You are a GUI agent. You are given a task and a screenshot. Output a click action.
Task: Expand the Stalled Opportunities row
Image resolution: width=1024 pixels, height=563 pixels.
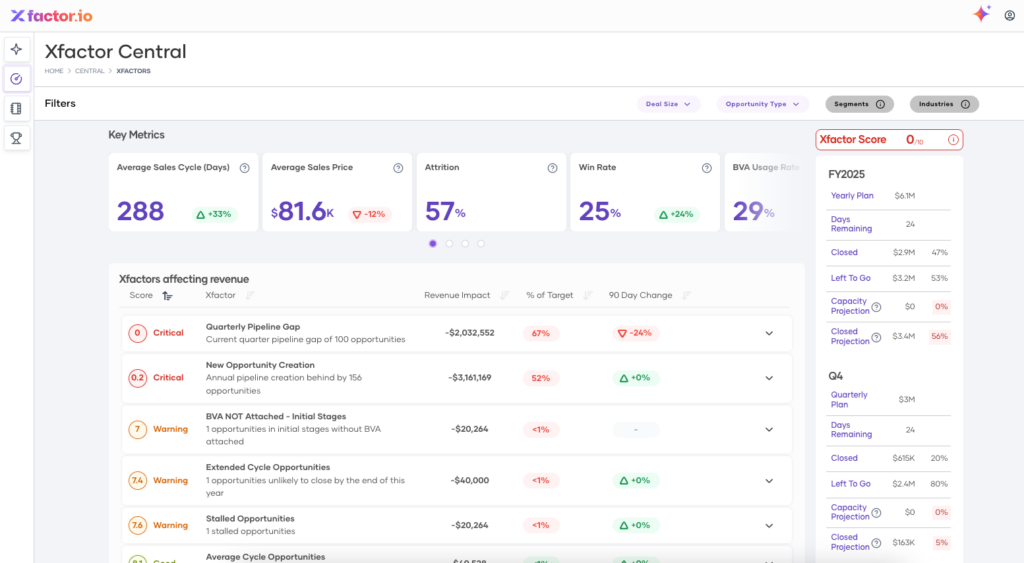[x=769, y=525]
